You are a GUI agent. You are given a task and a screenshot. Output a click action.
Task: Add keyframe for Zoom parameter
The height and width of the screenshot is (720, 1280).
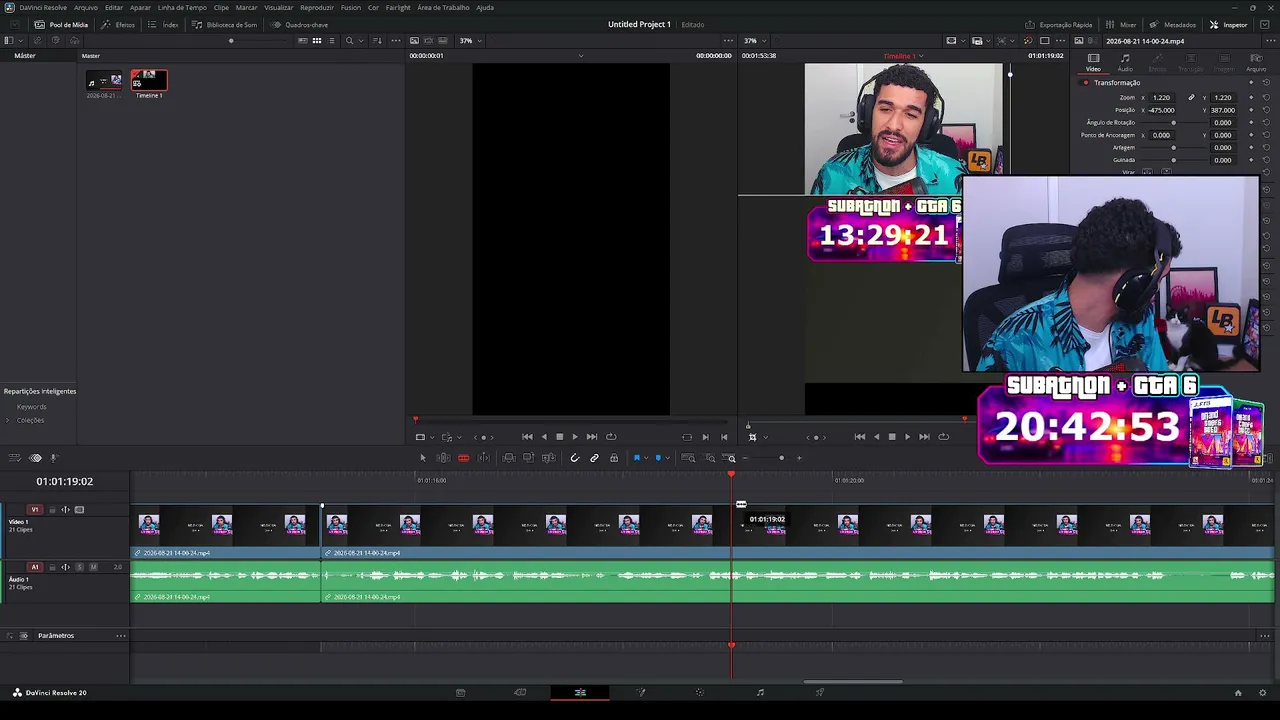click(x=1250, y=98)
